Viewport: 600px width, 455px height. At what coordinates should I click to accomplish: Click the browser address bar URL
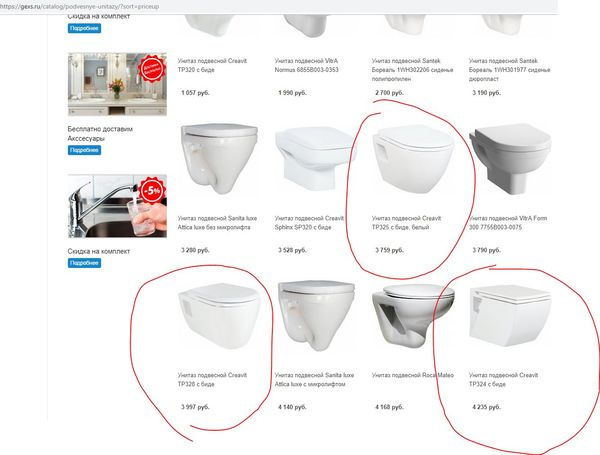coord(80,7)
